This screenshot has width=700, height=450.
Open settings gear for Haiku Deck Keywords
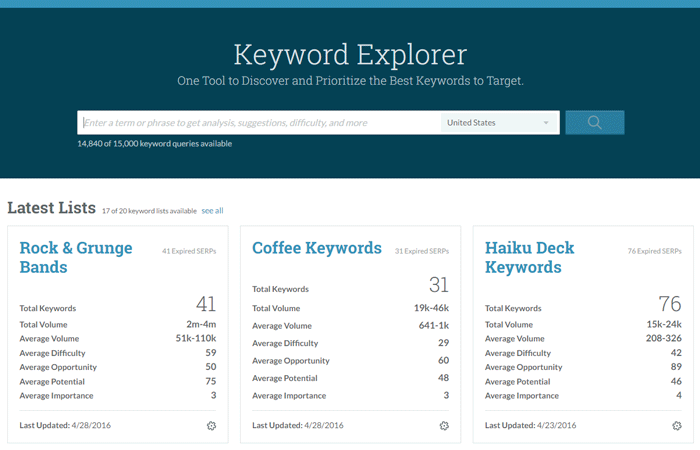click(x=676, y=426)
